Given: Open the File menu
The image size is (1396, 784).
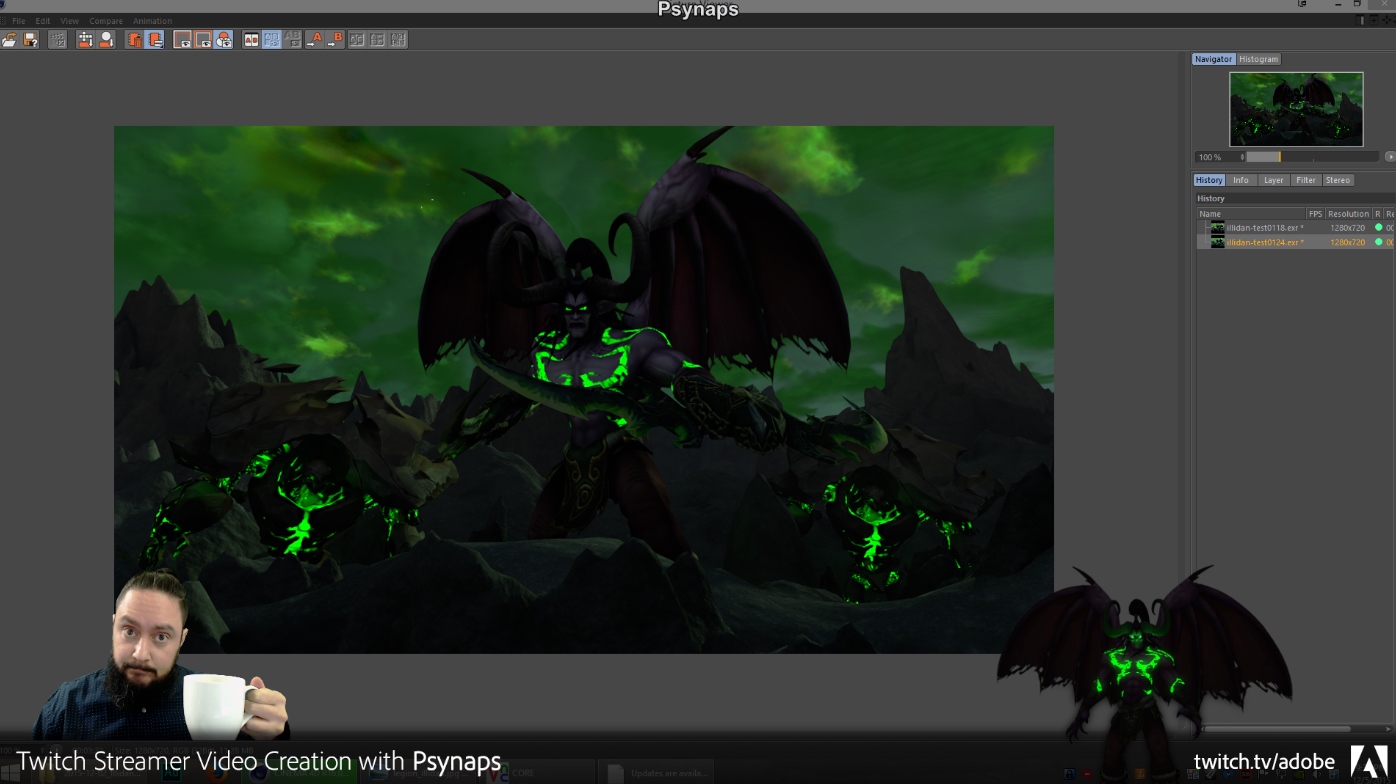Looking at the screenshot, I should coord(19,21).
